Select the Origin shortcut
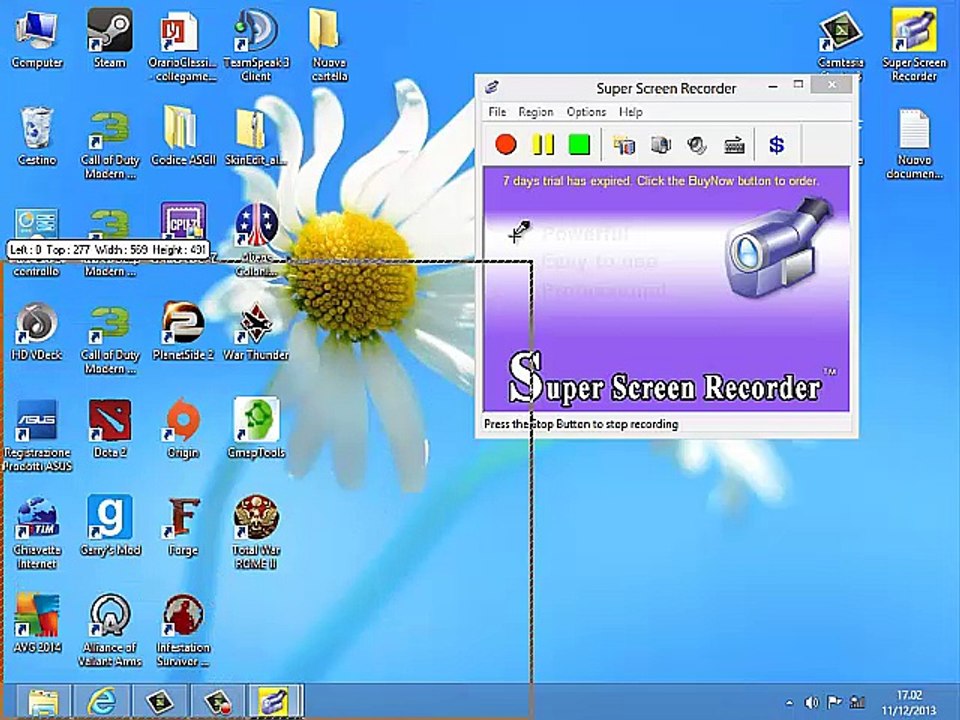 182,430
